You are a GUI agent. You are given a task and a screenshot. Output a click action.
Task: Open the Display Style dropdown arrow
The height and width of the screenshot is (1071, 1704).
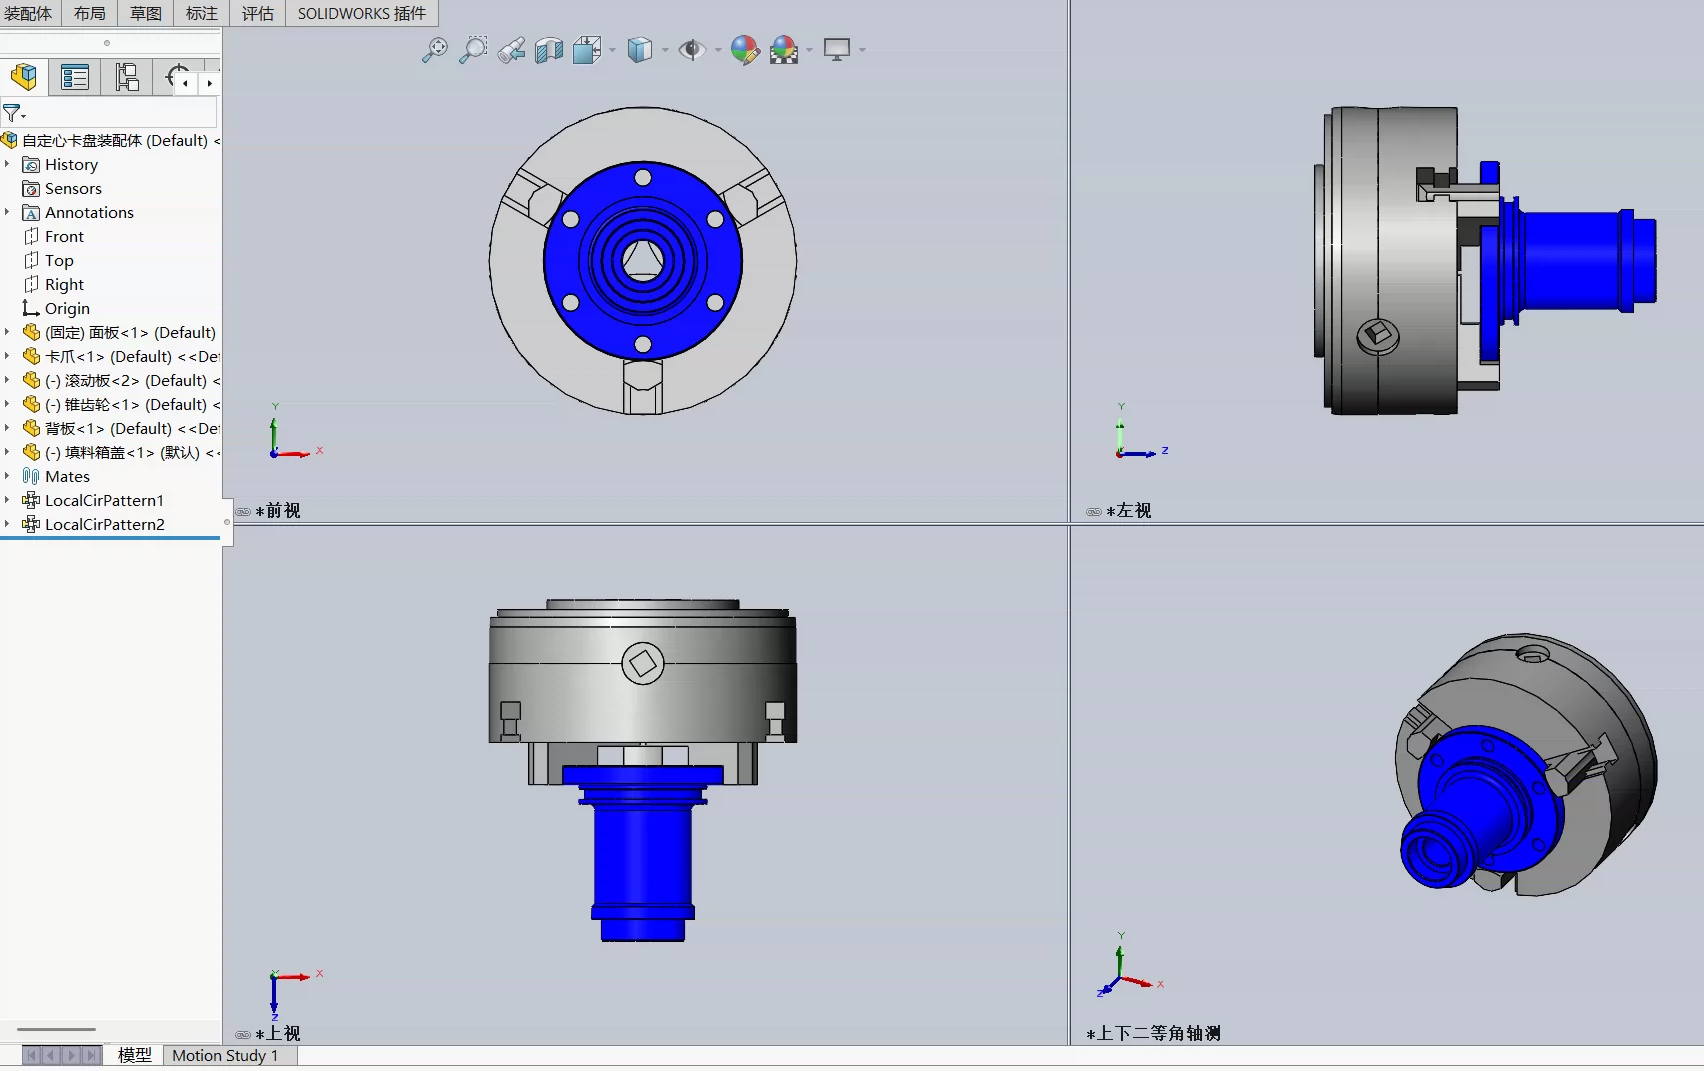(x=665, y=50)
